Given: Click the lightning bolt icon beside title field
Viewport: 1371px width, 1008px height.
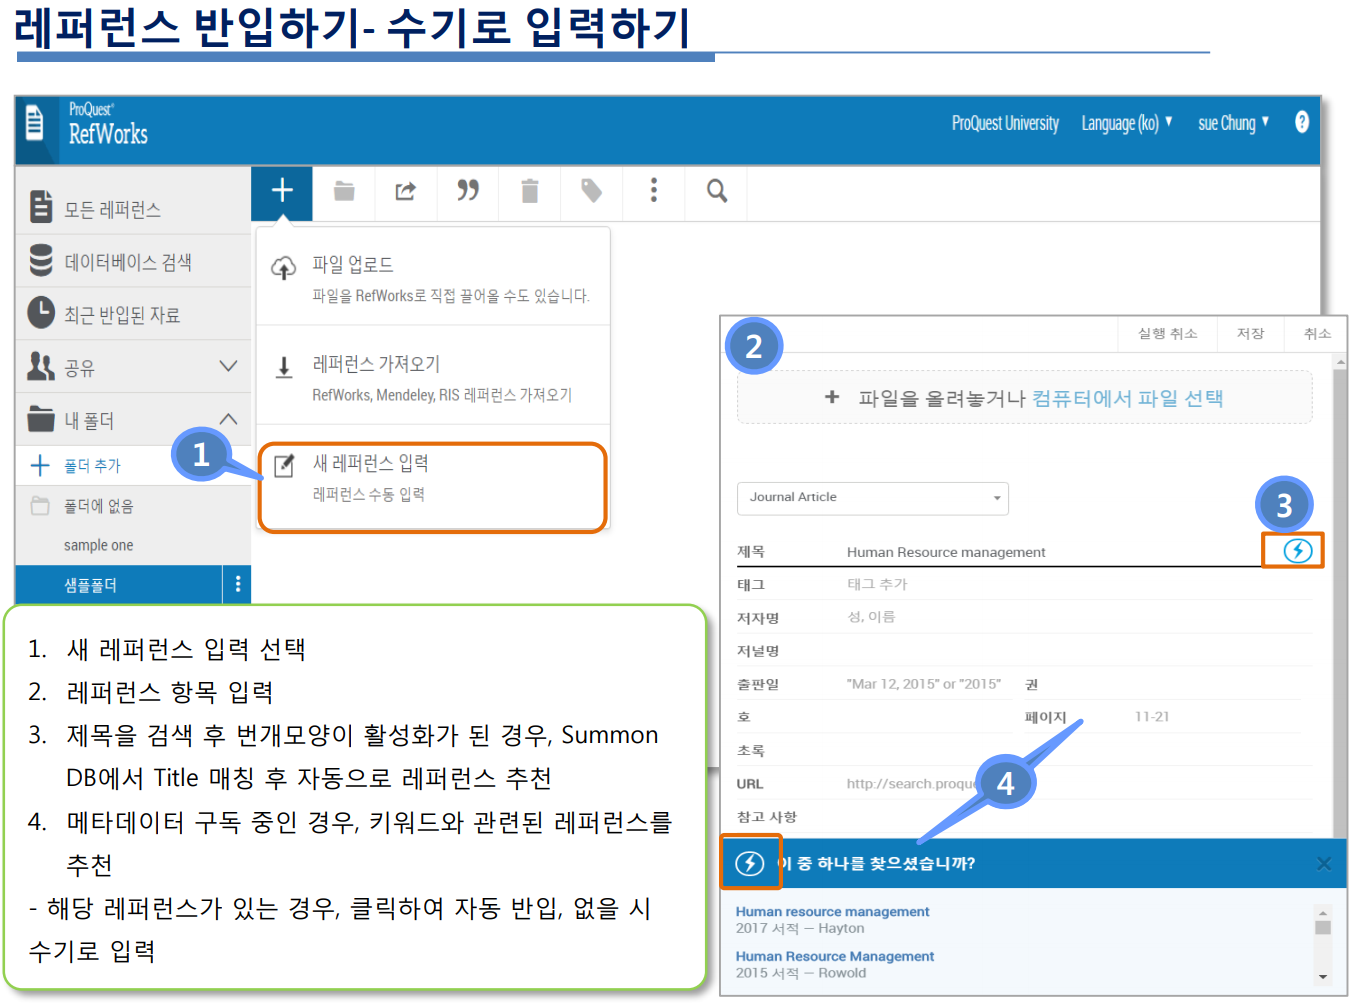Looking at the screenshot, I should click(1297, 550).
